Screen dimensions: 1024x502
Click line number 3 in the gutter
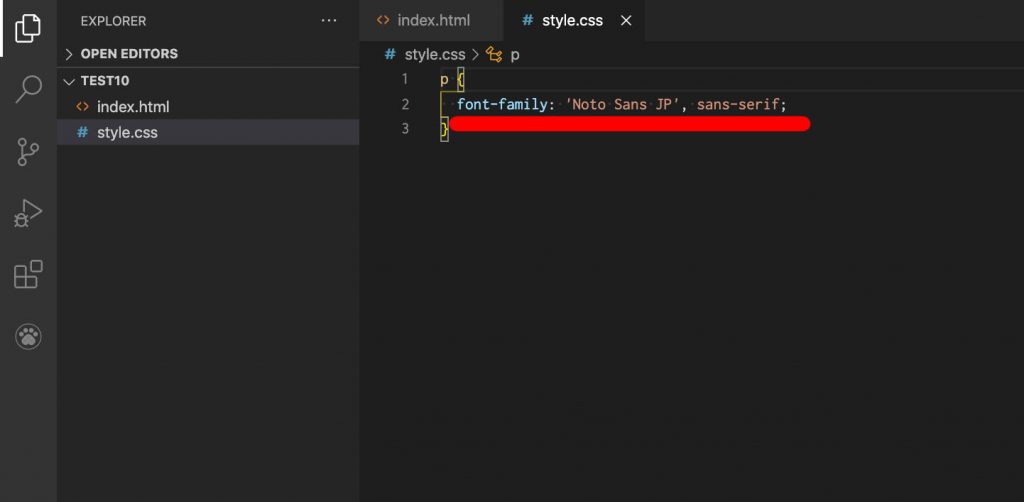(x=405, y=129)
